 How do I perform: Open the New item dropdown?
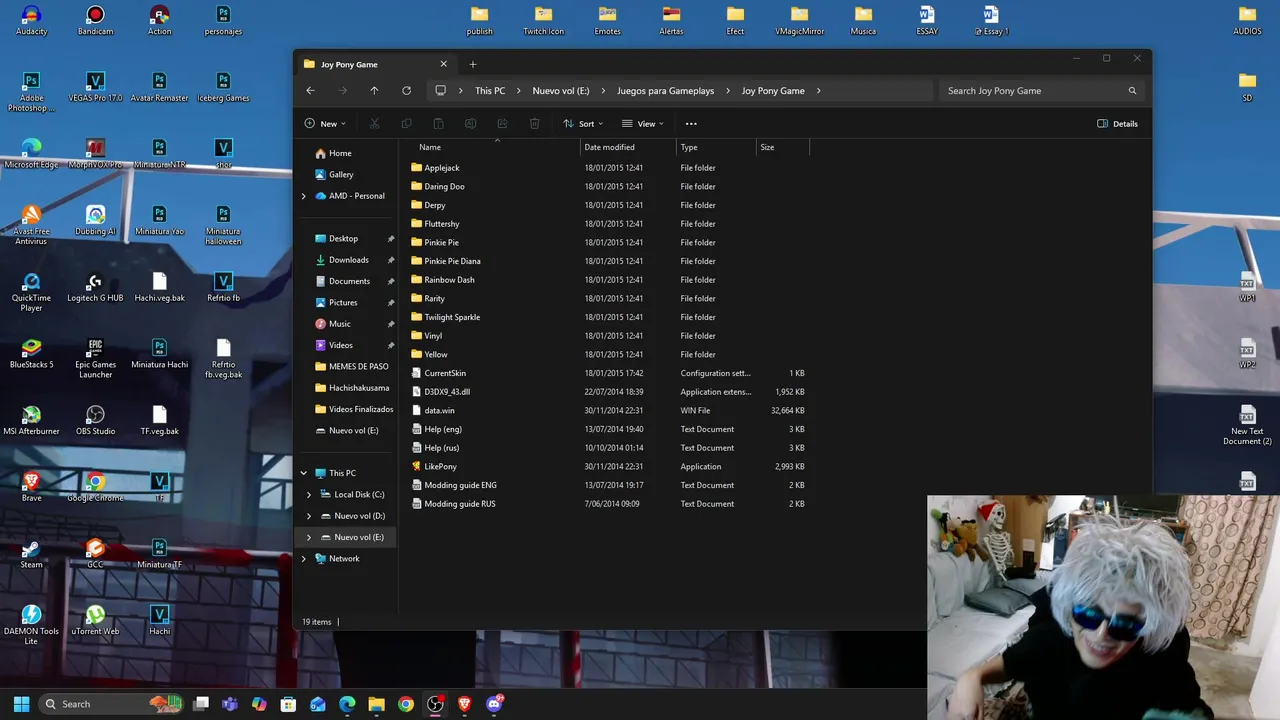pos(326,124)
